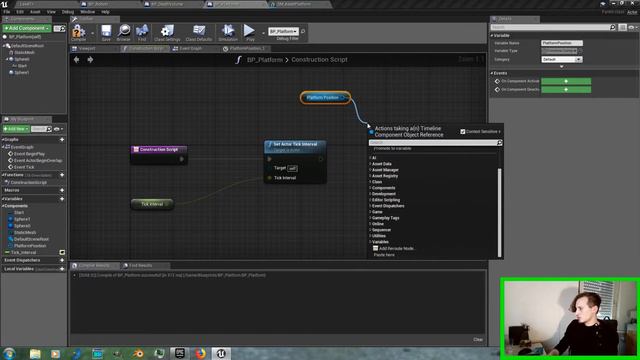Viewport: 640px width, 360px height.
Task: Click the plus icon on Functions section
Action: [x=62, y=175]
